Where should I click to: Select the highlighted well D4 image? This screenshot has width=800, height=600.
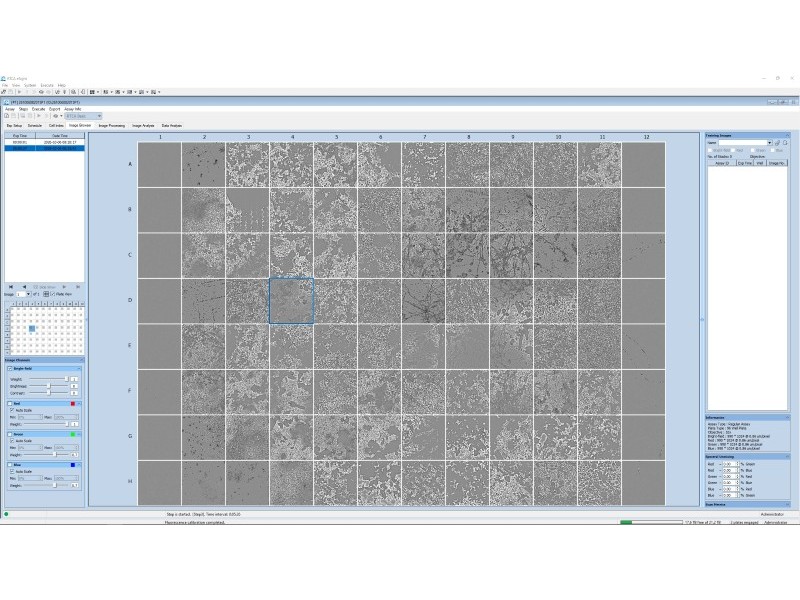[291, 301]
